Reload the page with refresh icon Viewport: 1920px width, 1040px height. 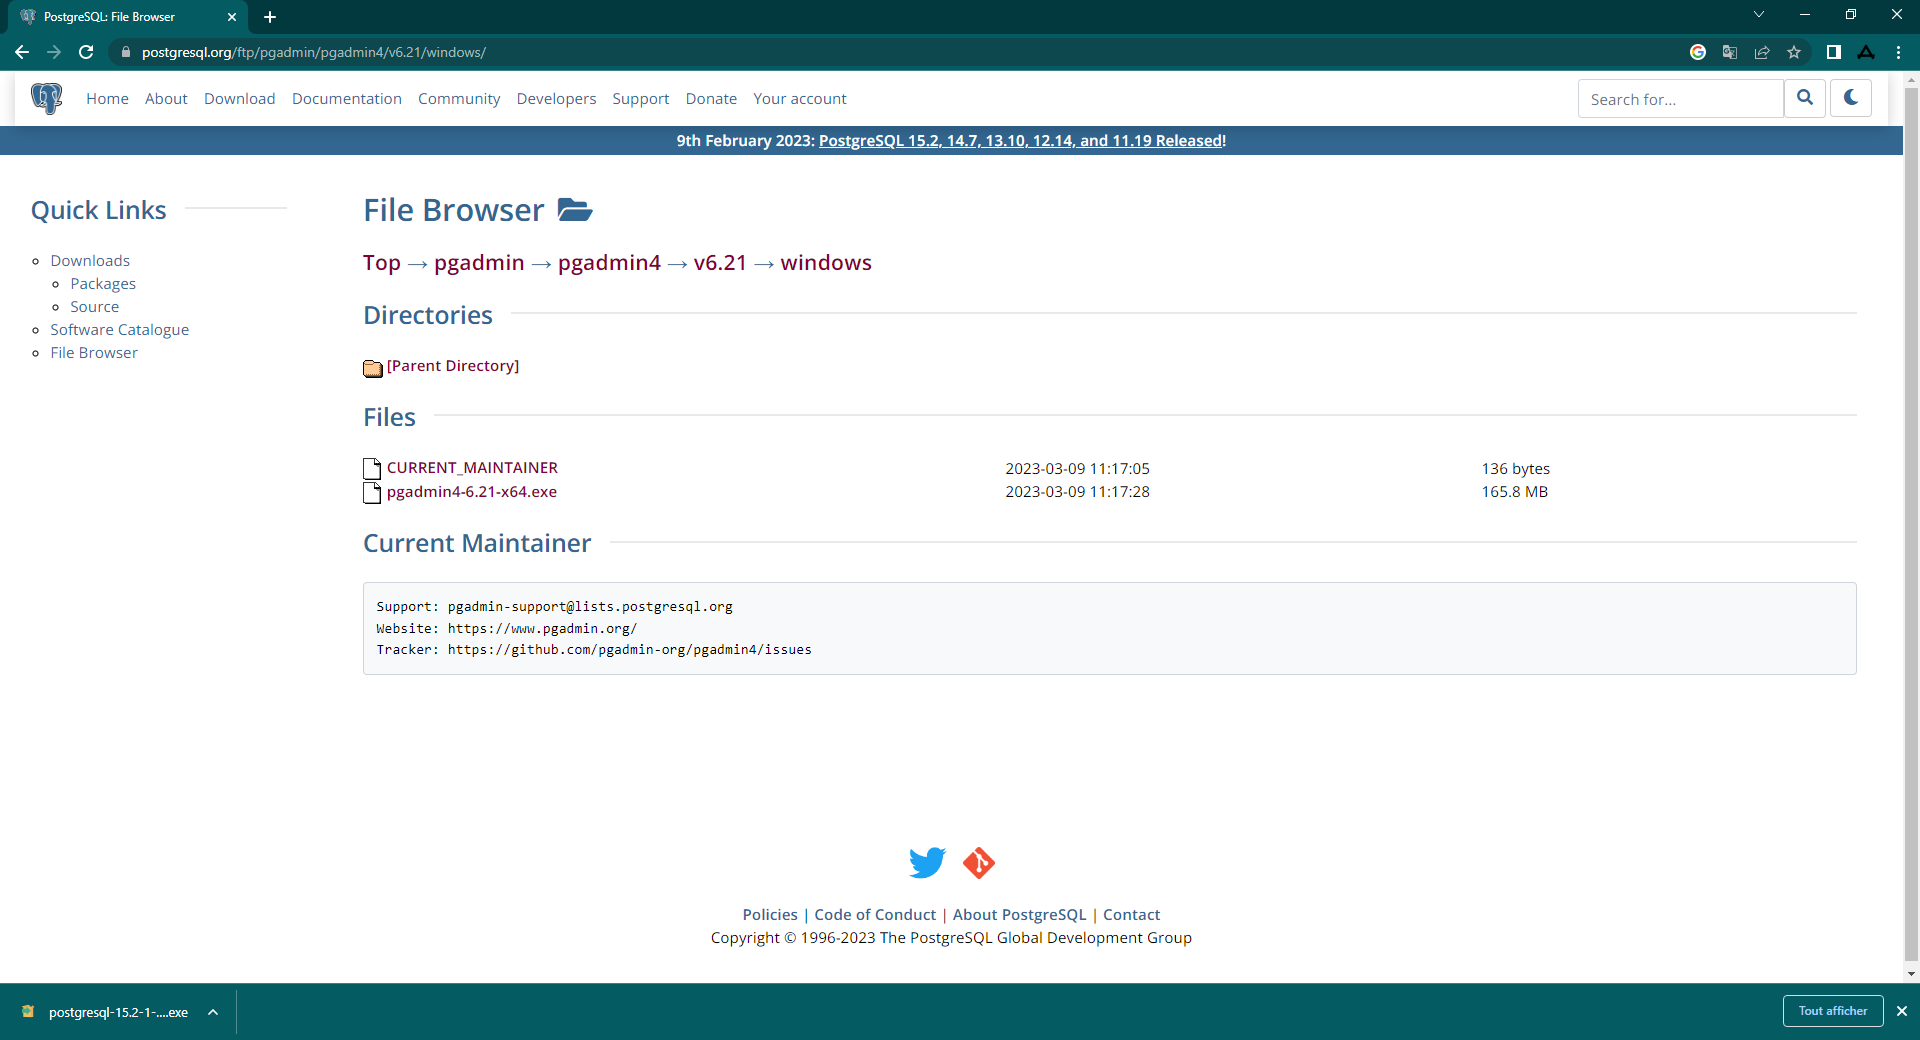(86, 52)
